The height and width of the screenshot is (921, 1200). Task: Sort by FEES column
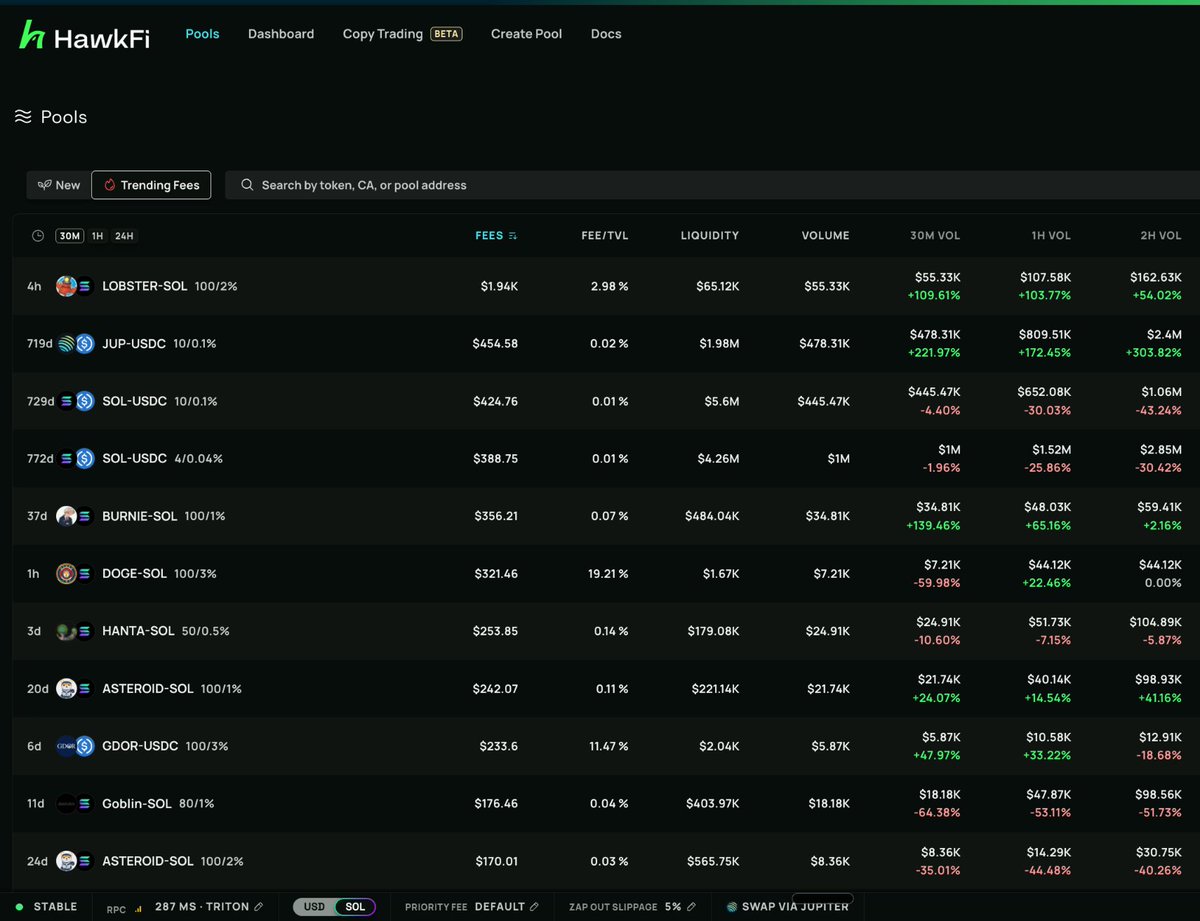(x=496, y=236)
